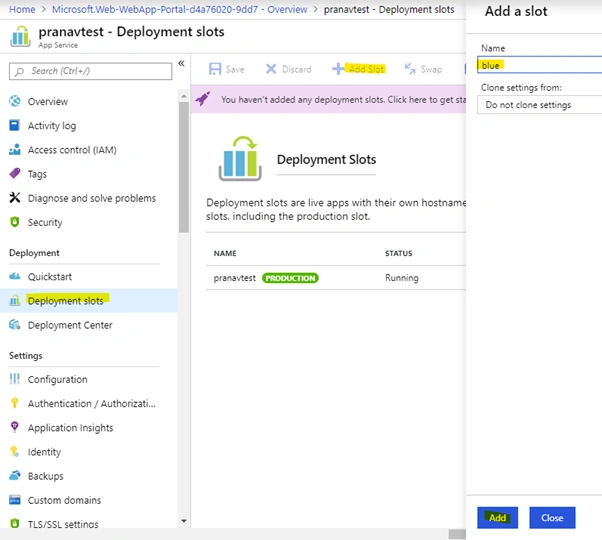Click the slot Name input field

(x=539, y=65)
